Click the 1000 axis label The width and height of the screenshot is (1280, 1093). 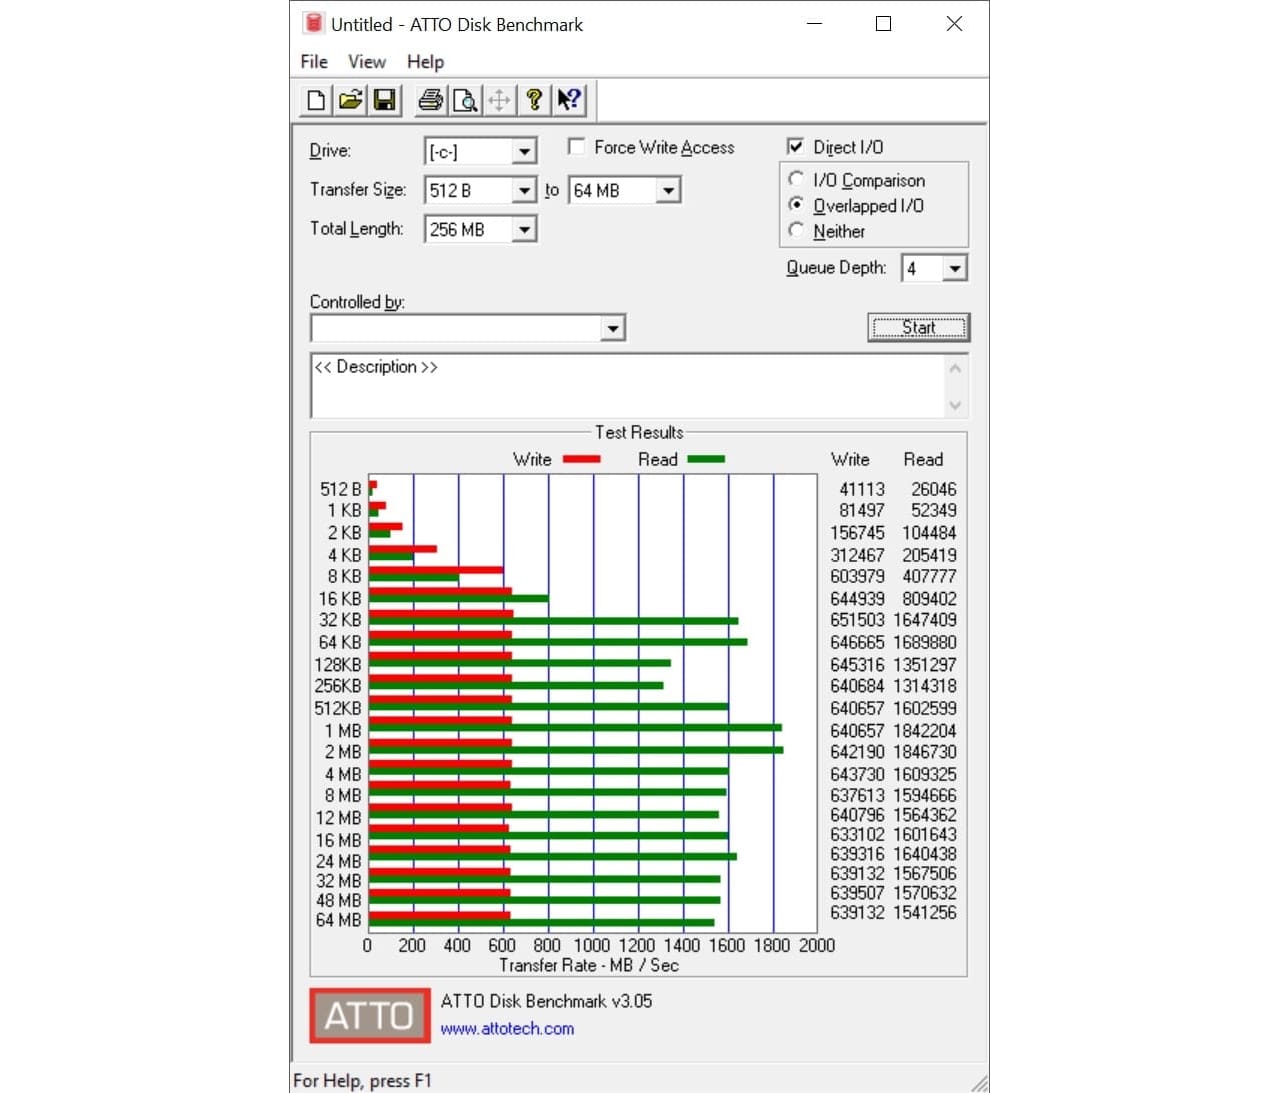(x=592, y=945)
